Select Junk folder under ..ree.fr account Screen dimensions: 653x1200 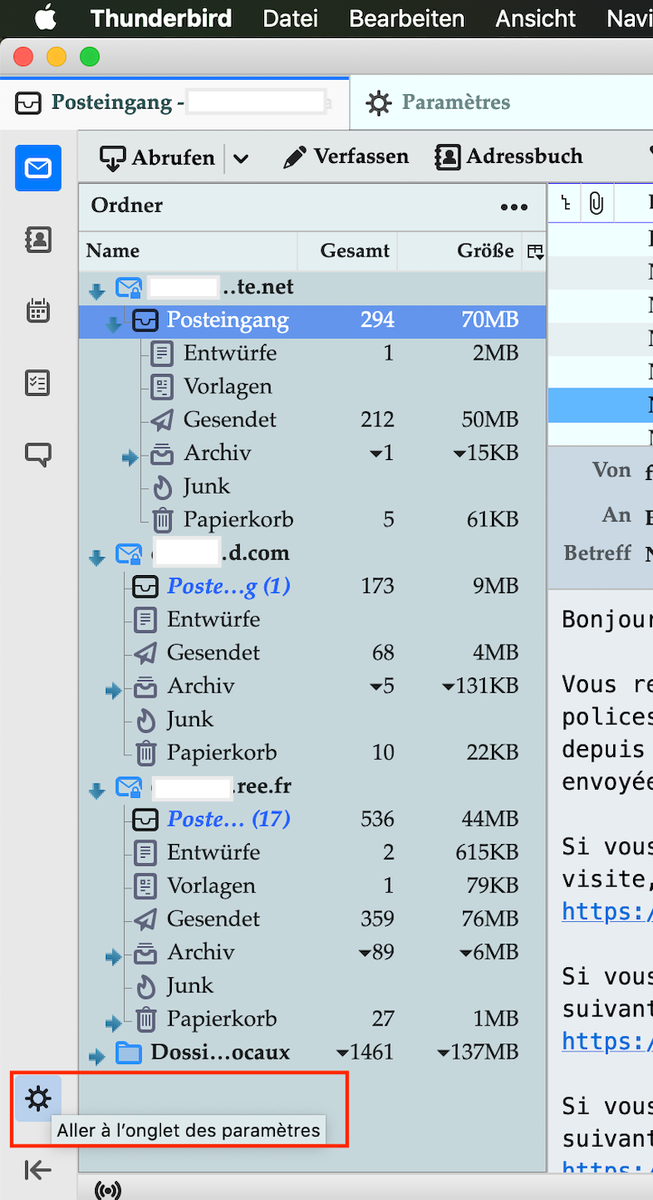click(312, 985)
